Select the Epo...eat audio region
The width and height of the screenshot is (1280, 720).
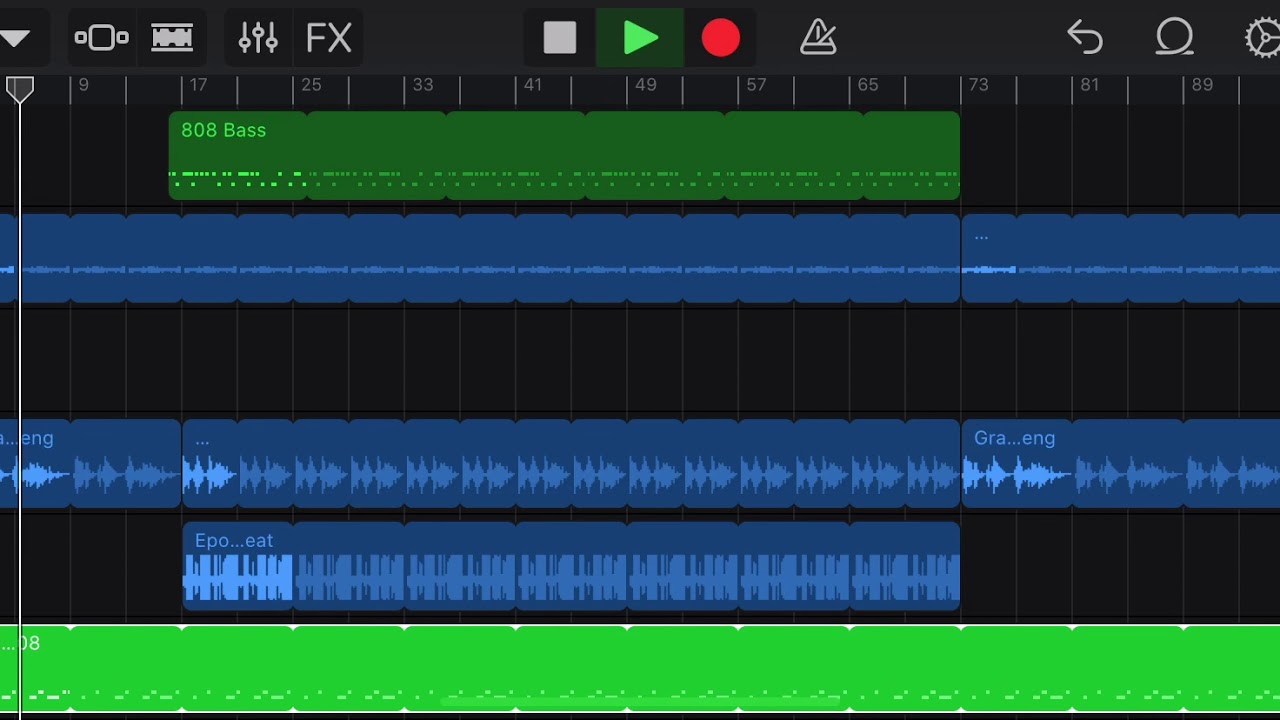[571, 566]
